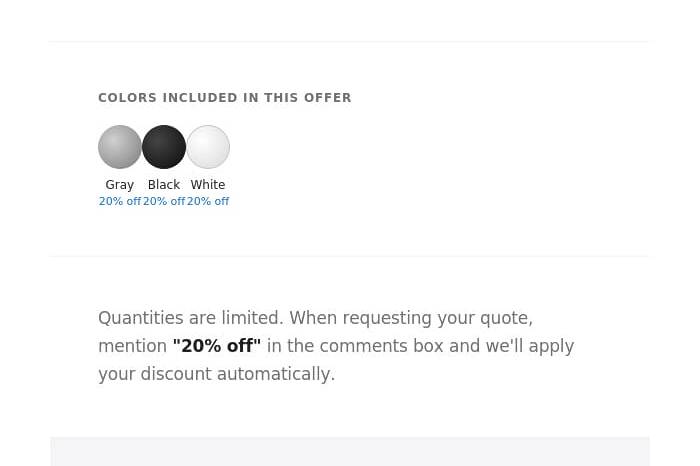Select the Gray color swatch
The image size is (700, 466).
click(x=120, y=147)
